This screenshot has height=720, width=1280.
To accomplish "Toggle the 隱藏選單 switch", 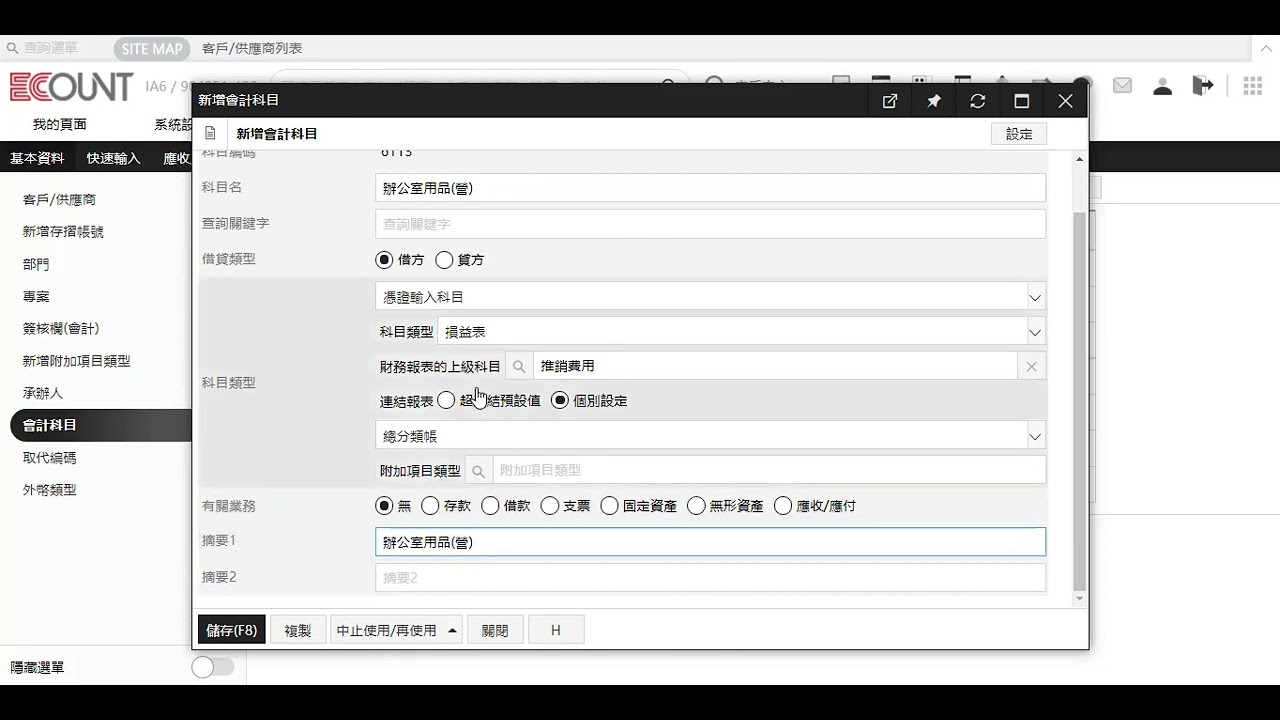I will pyautogui.click(x=212, y=667).
